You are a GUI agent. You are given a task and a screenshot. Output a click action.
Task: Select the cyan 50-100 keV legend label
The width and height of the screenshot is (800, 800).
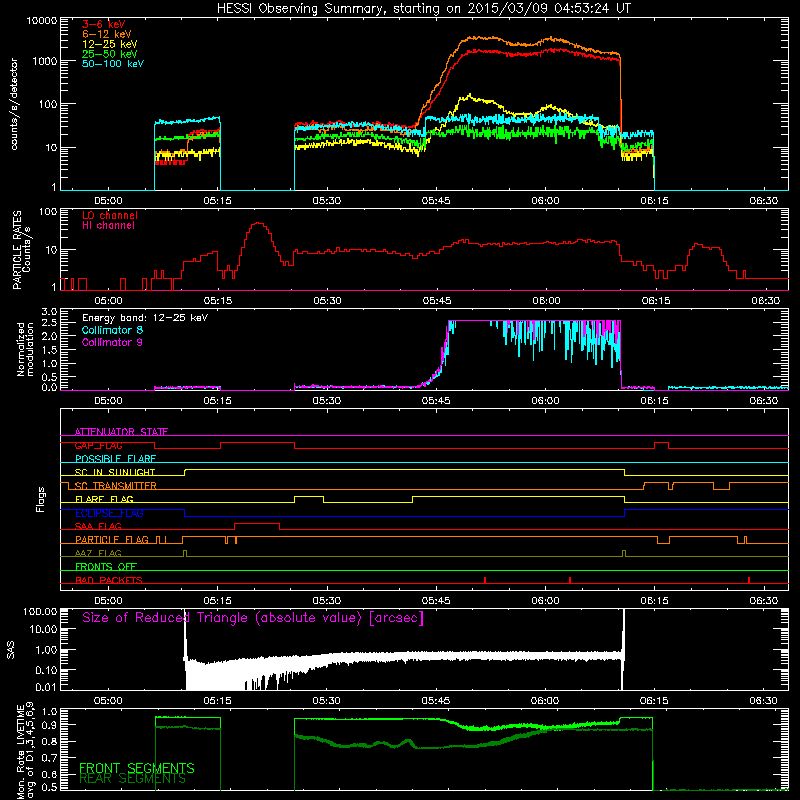pyautogui.click(x=113, y=64)
